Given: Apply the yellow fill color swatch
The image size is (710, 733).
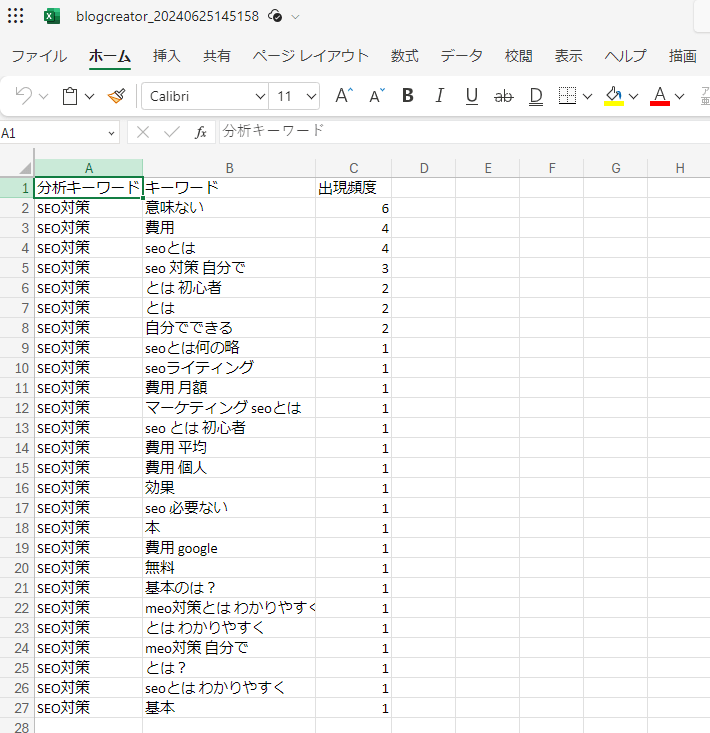Looking at the screenshot, I should (613, 96).
